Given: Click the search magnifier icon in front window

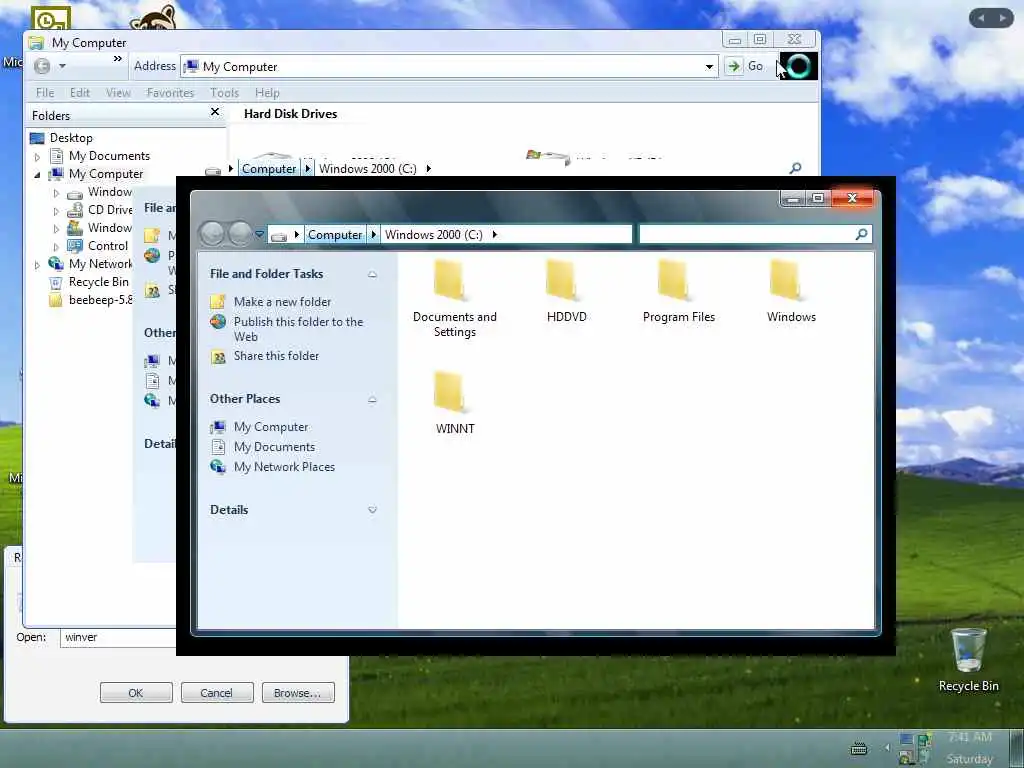Looking at the screenshot, I should (861, 234).
